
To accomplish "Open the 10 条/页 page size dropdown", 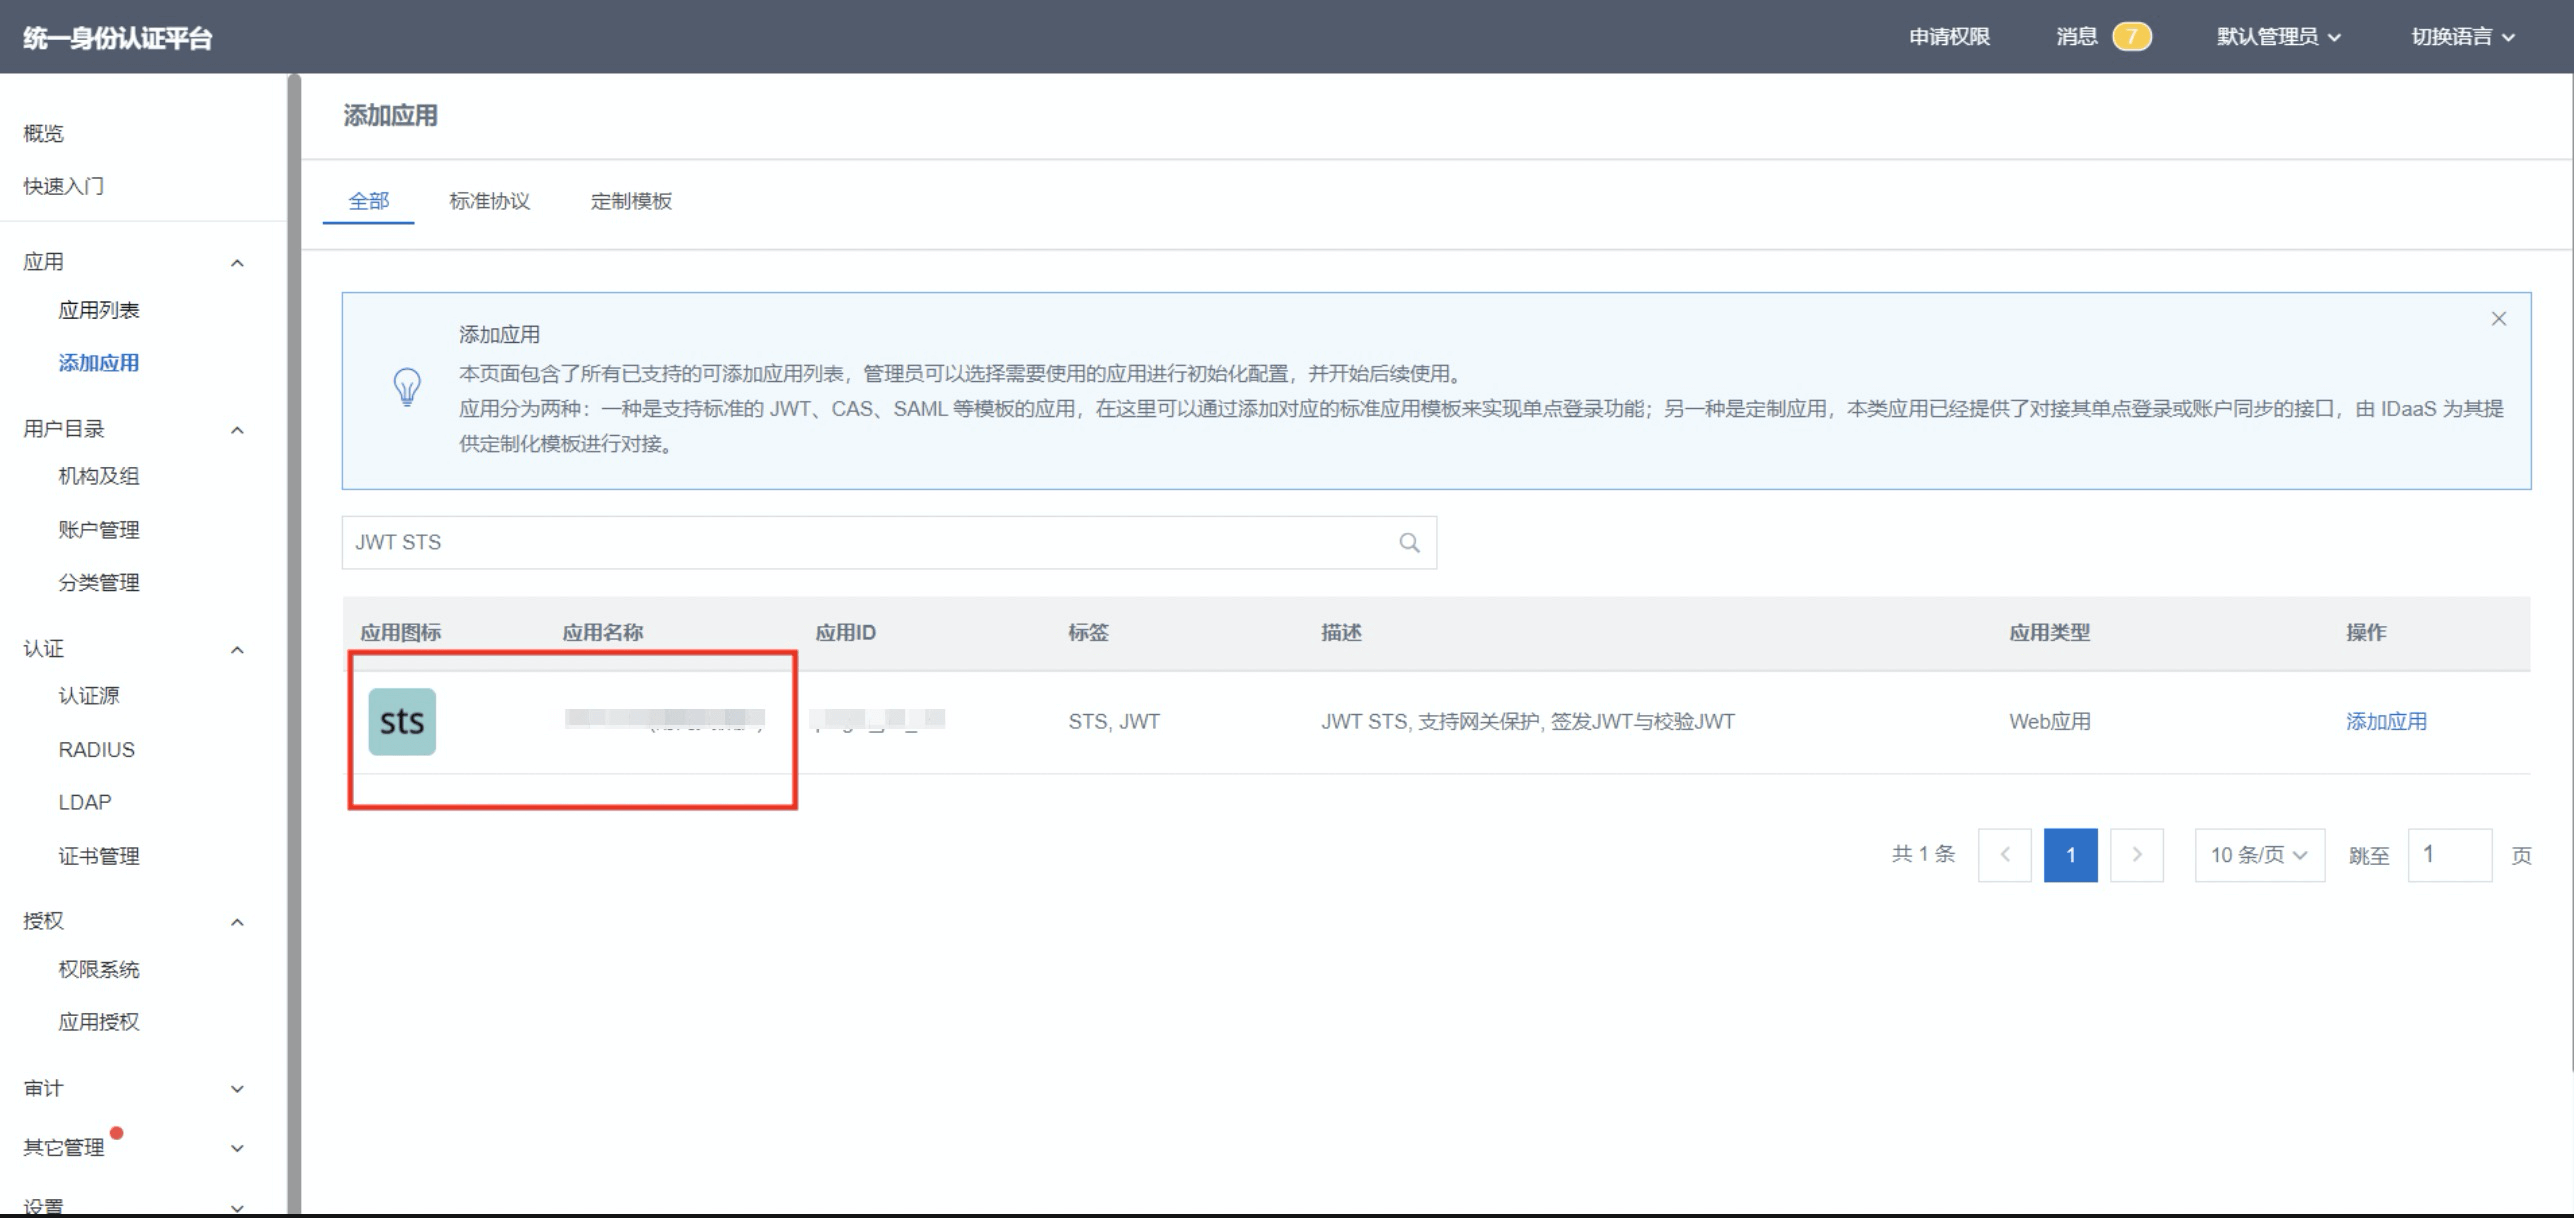I will pyautogui.click(x=2258, y=855).
